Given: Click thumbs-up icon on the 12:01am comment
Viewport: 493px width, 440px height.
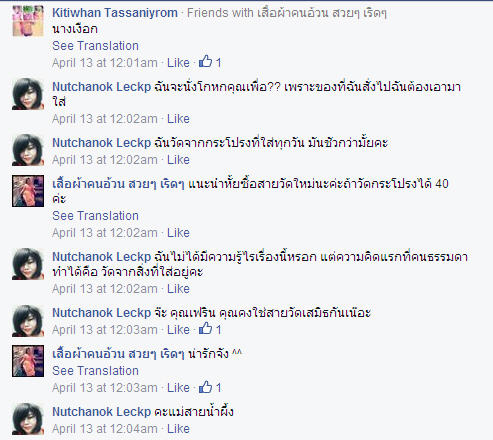Looking at the screenshot, I should click(205, 61).
